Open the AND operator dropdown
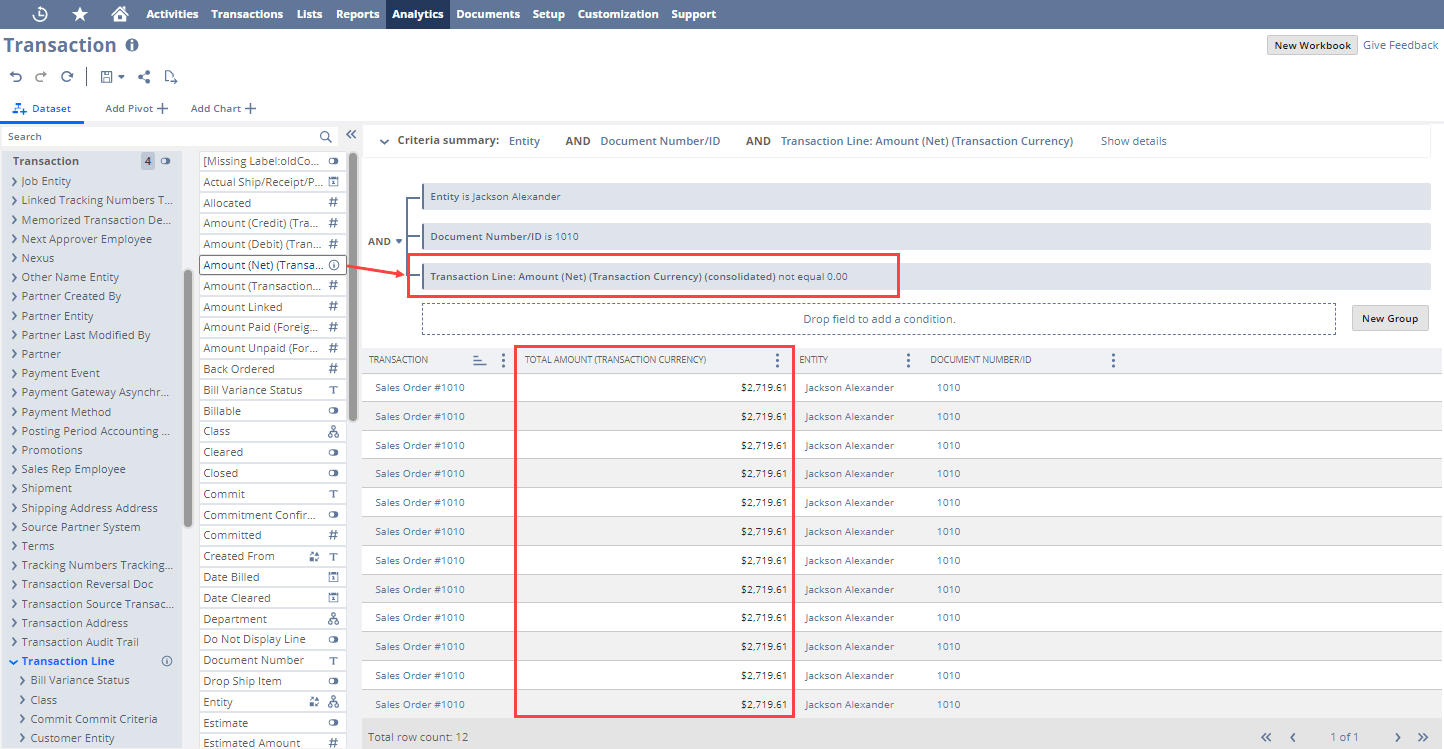The height and width of the screenshot is (749, 1444). pos(399,242)
